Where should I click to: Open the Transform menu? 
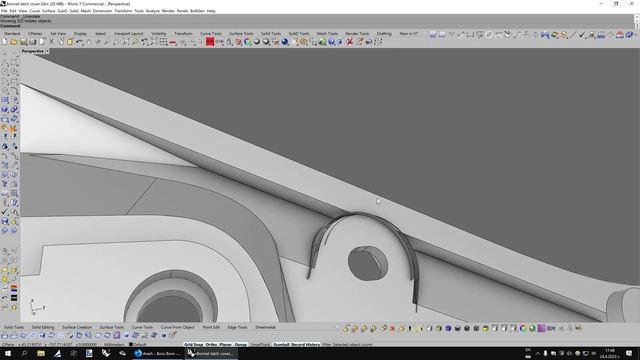(123, 11)
